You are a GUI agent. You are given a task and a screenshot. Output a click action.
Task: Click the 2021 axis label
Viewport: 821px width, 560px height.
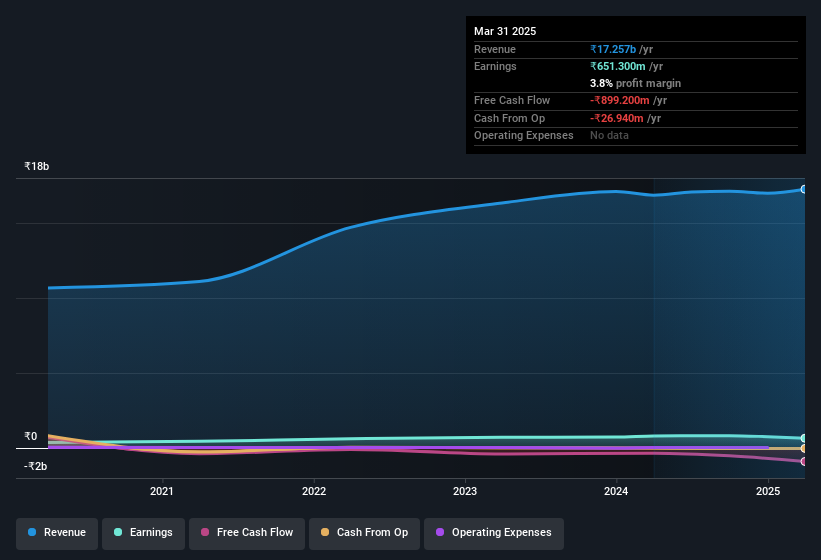click(x=162, y=491)
